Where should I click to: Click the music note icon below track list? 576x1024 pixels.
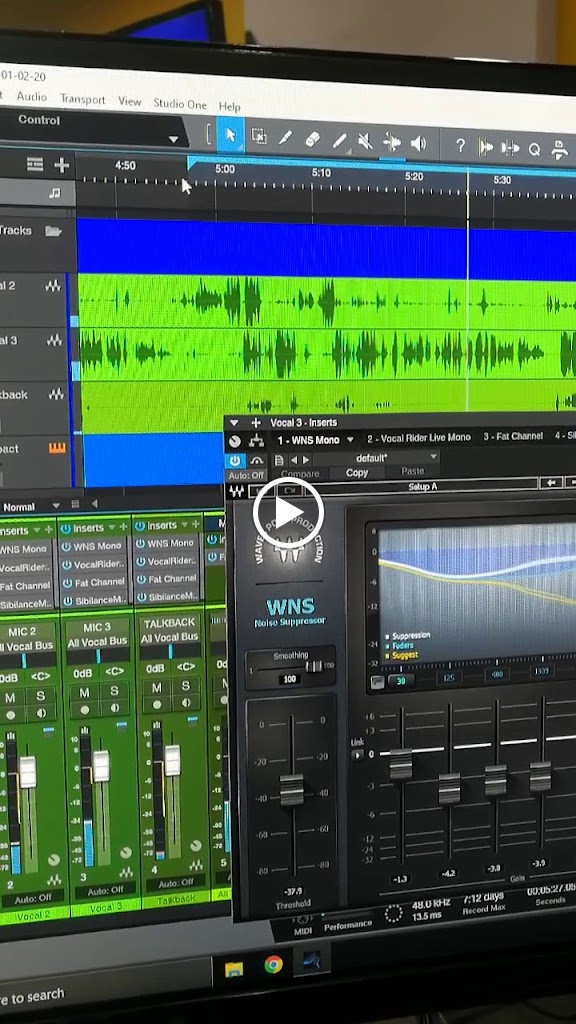[55, 193]
